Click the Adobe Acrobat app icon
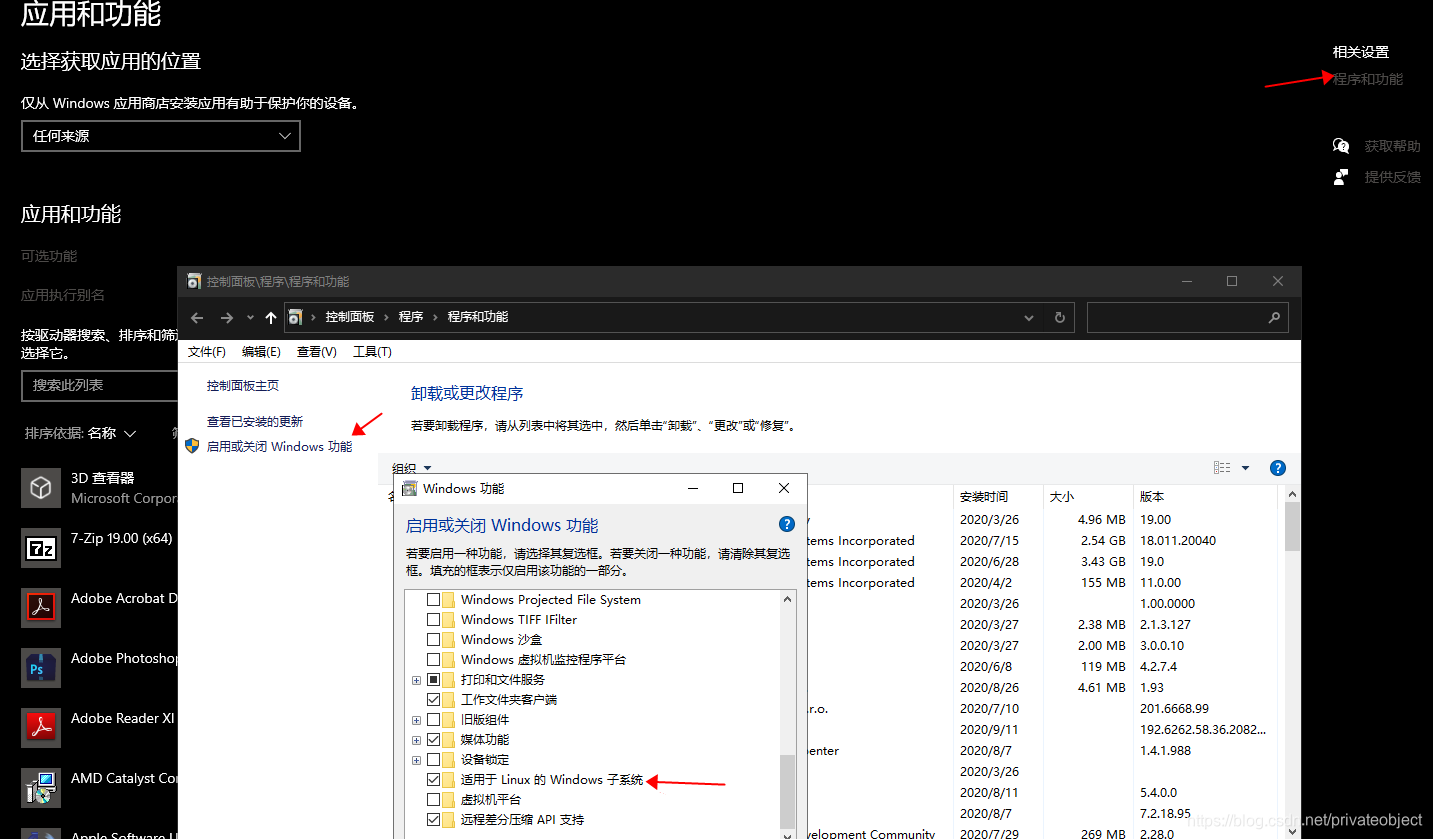 [41, 608]
